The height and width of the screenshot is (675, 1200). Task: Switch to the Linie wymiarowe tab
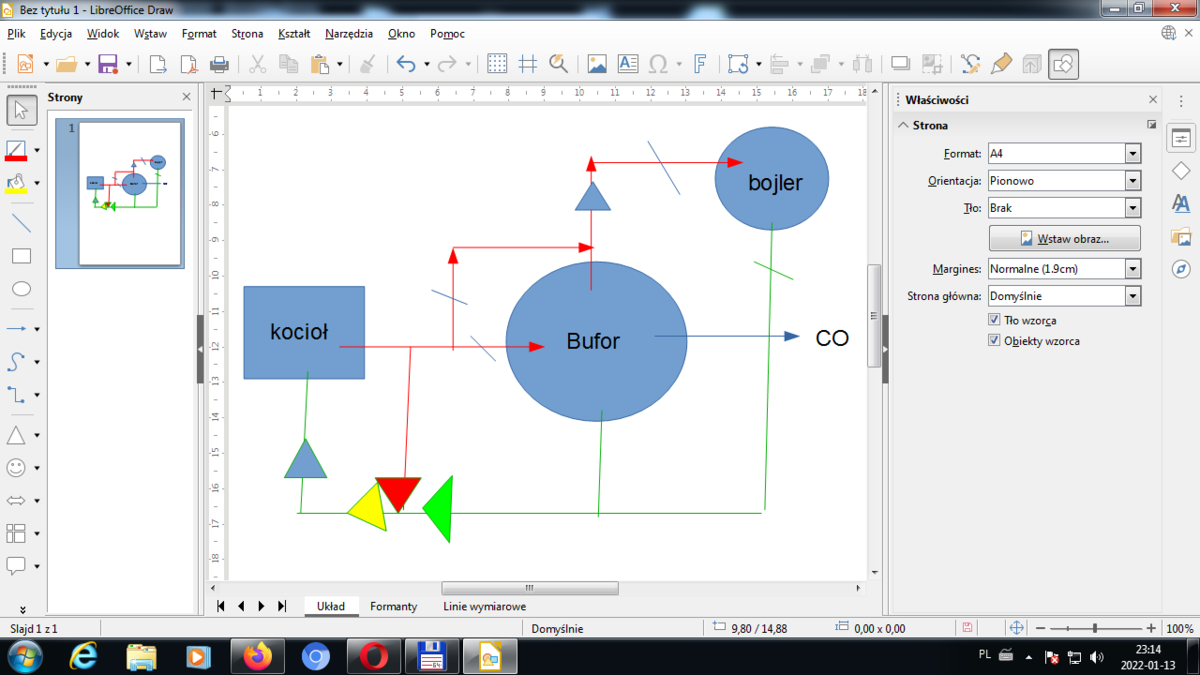(484, 606)
